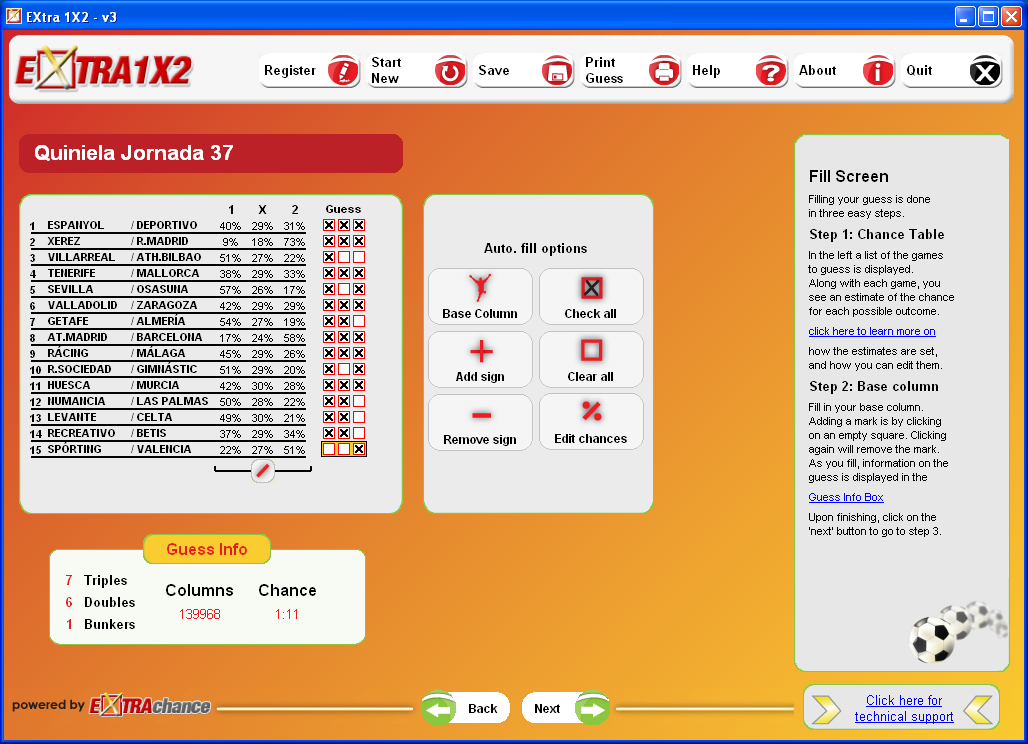
Task: Uncheck the X box for Xerez / R.Madrid
Action: [344, 241]
